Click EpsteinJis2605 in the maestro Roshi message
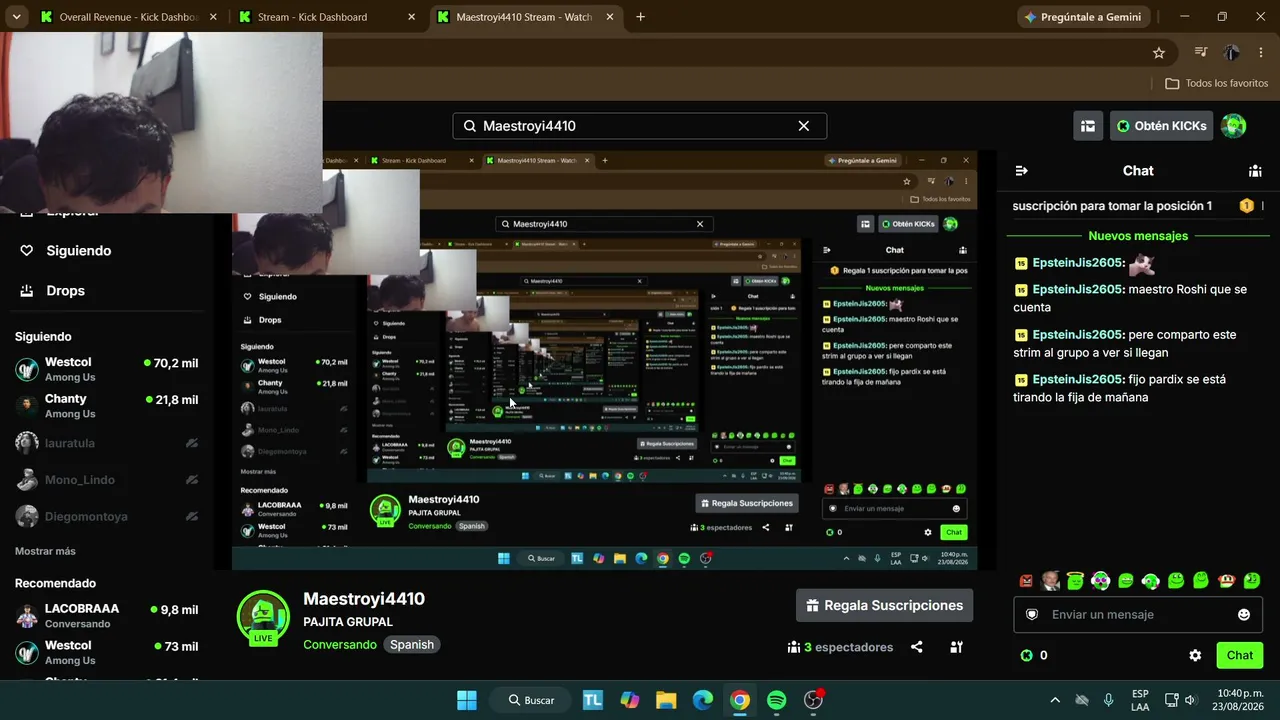 tap(1078, 289)
